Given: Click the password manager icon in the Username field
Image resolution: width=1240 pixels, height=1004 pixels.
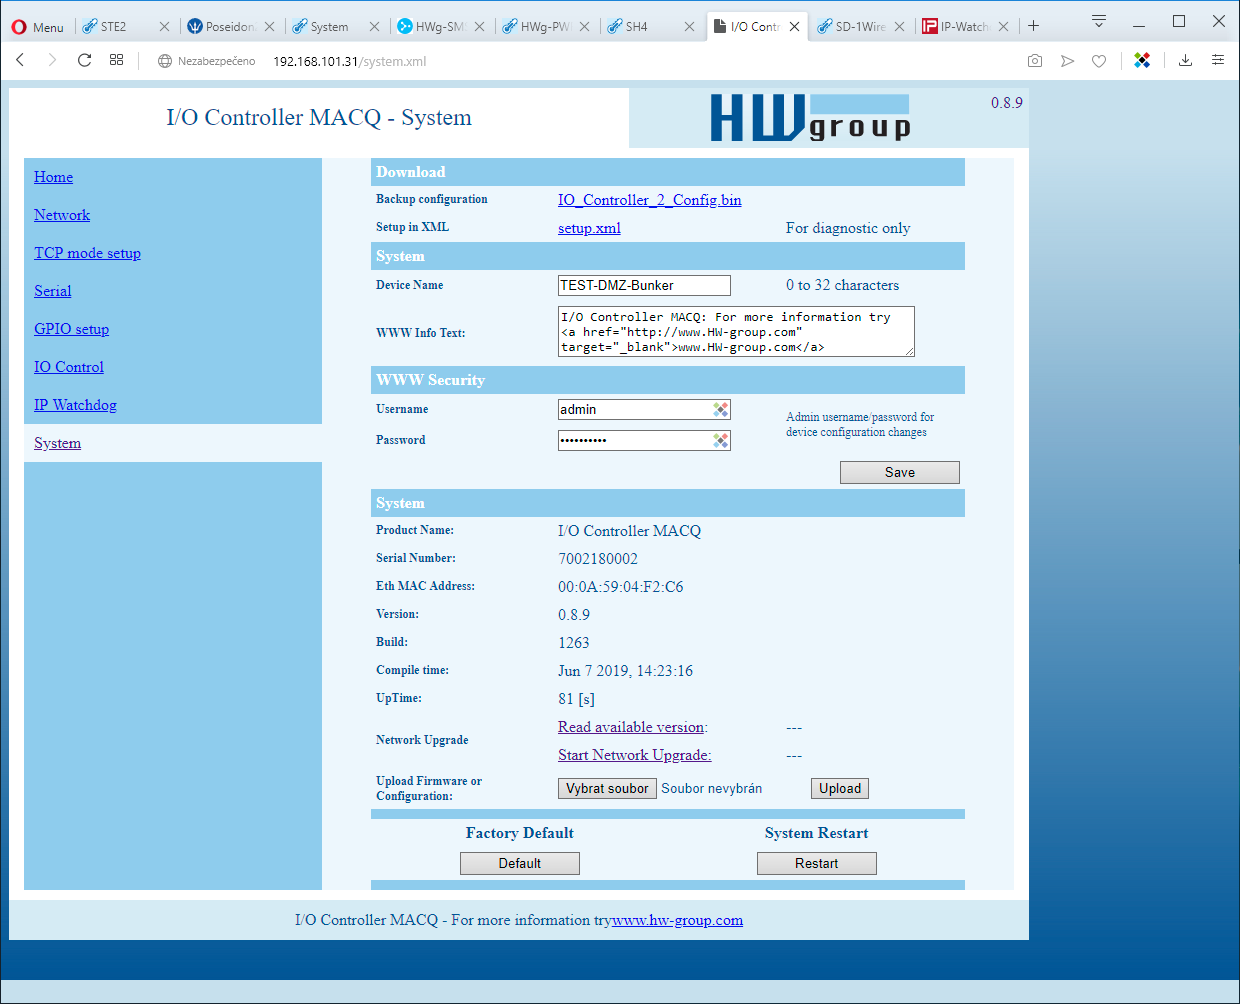Looking at the screenshot, I should tap(720, 409).
